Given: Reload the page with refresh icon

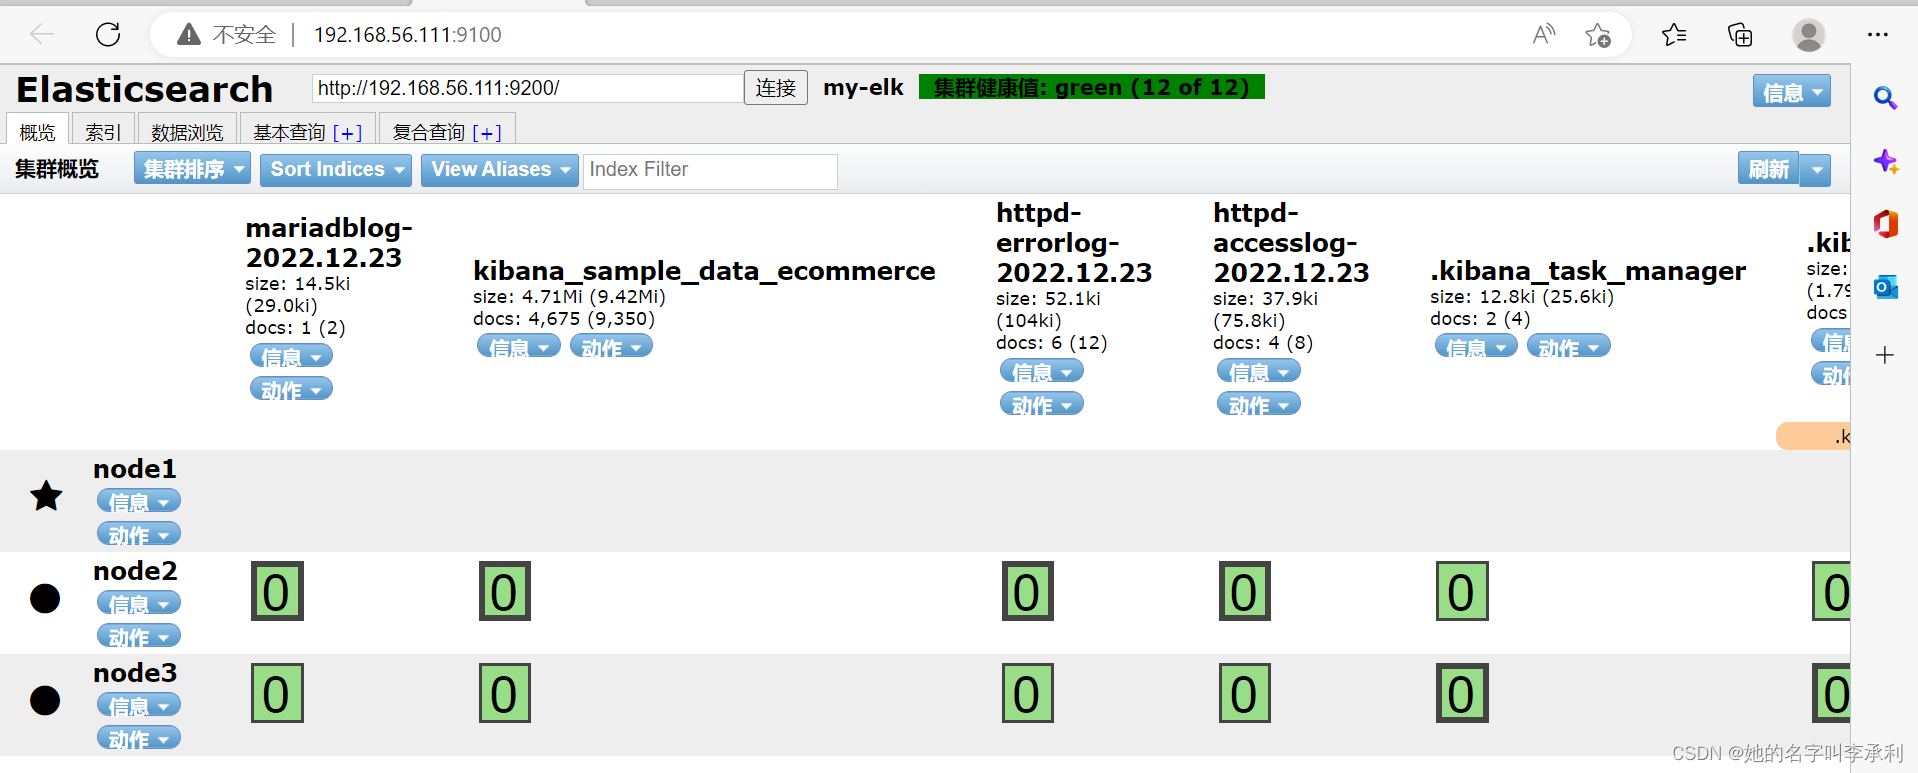Looking at the screenshot, I should pos(108,35).
